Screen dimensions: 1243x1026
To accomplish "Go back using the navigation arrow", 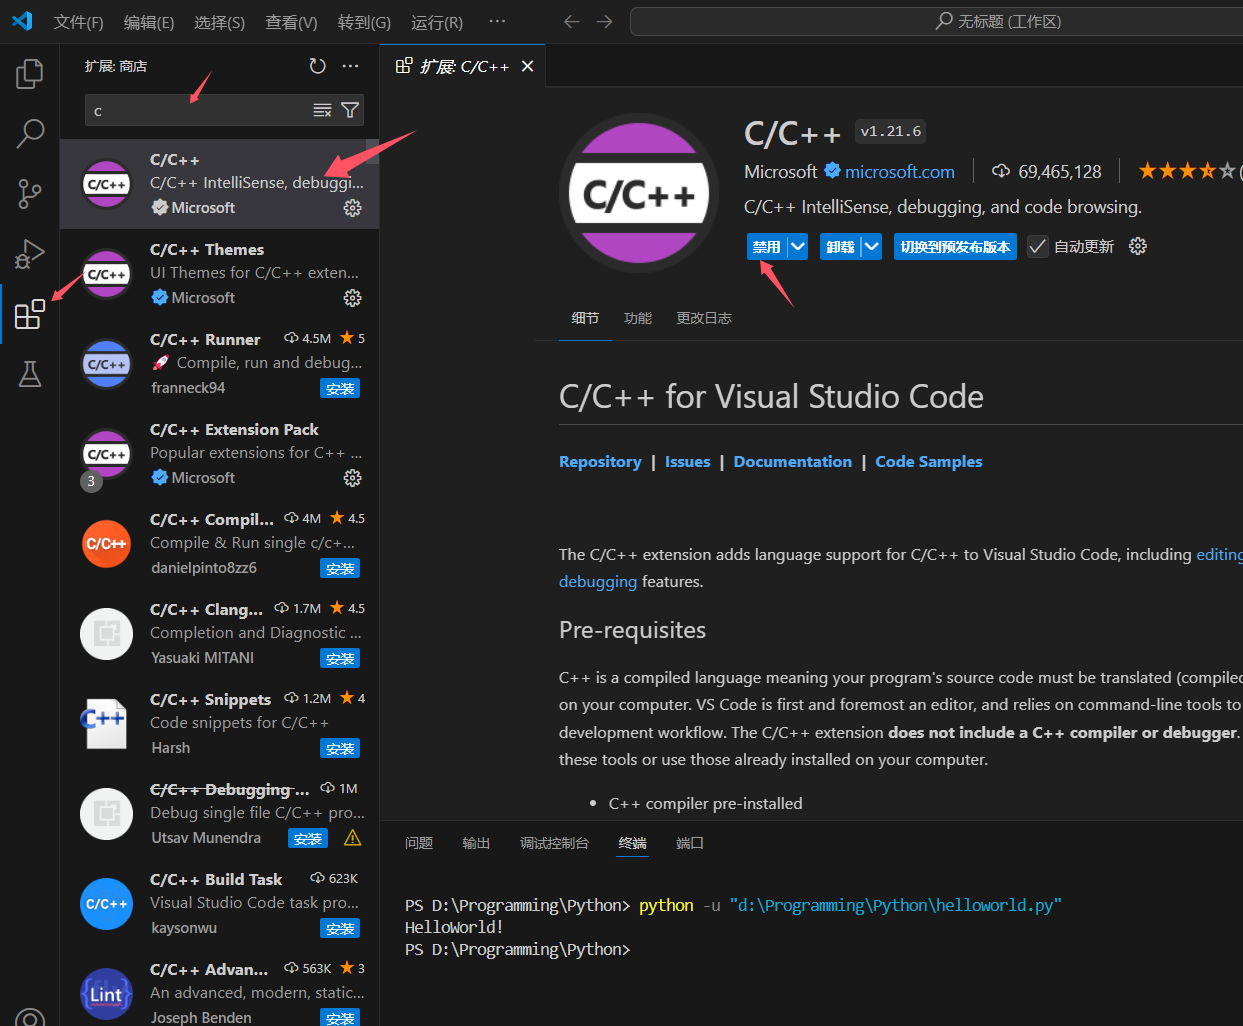I will [x=571, y=21].
